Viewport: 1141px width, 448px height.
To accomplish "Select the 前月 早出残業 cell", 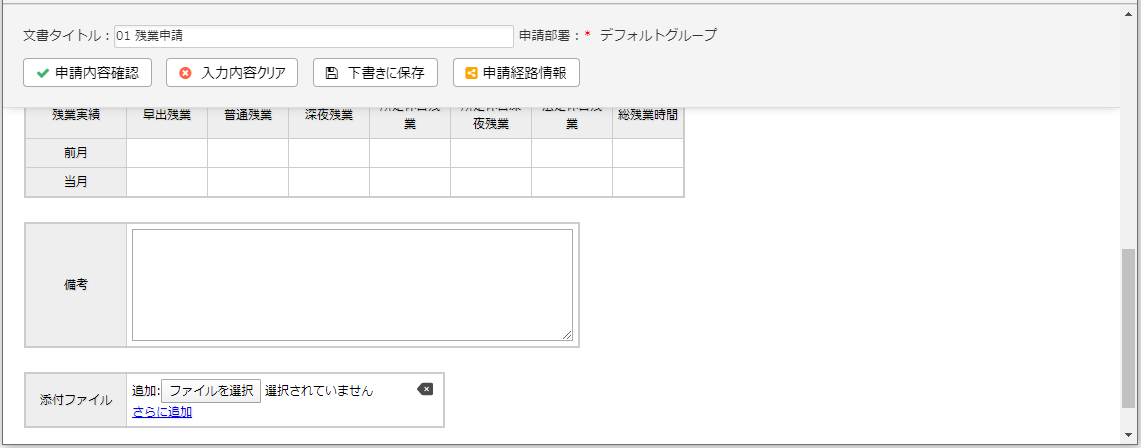I will pos(167,153).
